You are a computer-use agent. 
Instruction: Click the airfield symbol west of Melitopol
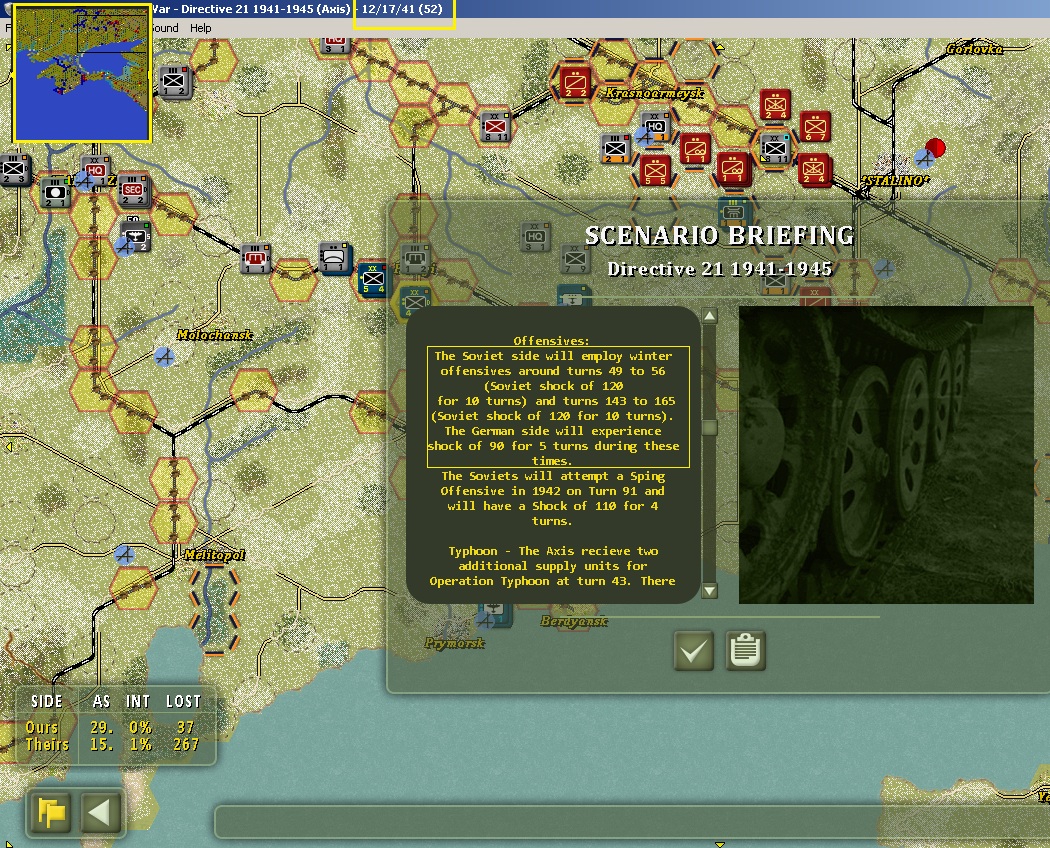click(124, 555)
